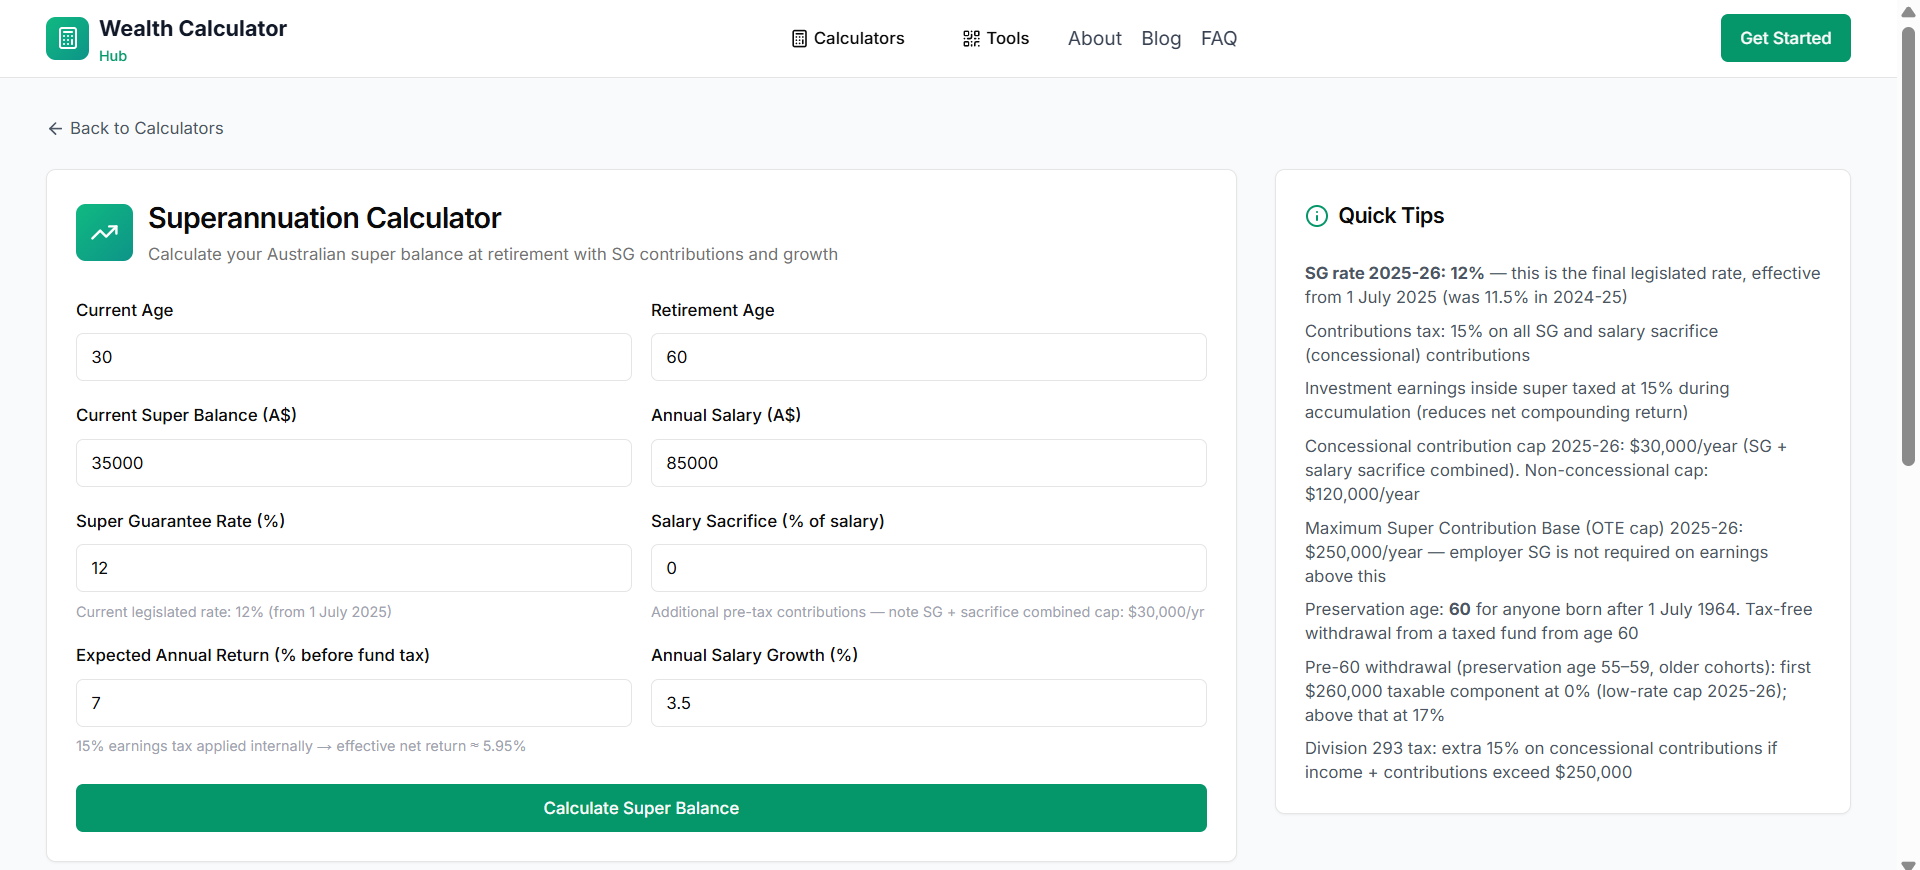This screenshot has width=1920, height=870.
Task: Follow the Back to Calculators link
Action: (136, 128)
